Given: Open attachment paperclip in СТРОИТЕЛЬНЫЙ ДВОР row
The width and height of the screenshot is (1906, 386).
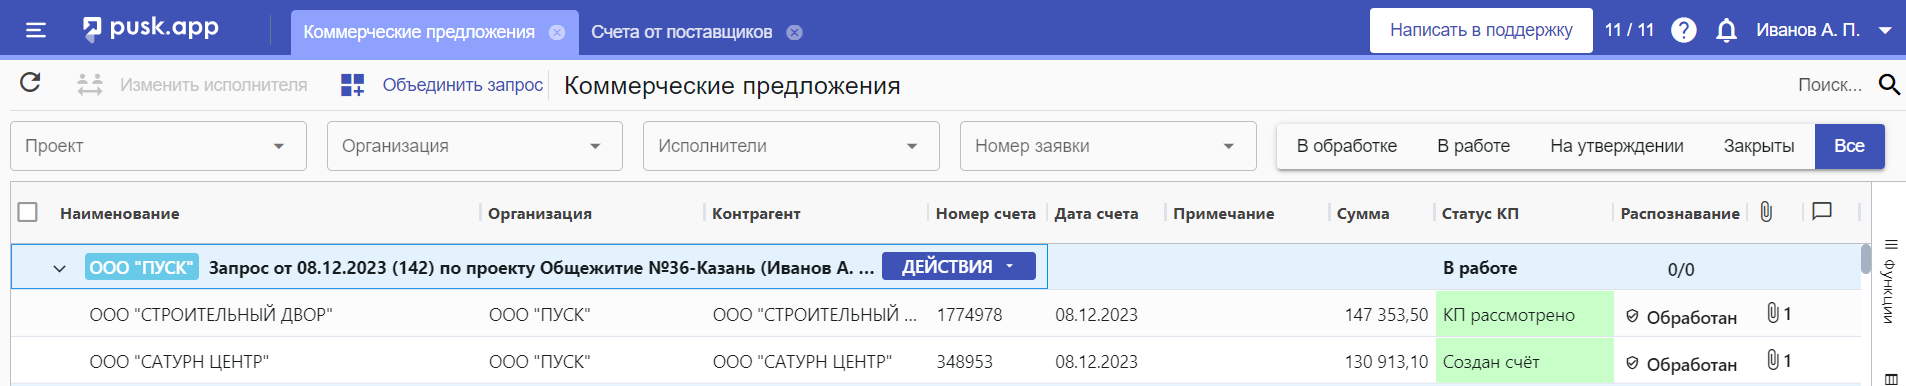Looking at the screenshot, I should click(1773, 313).
